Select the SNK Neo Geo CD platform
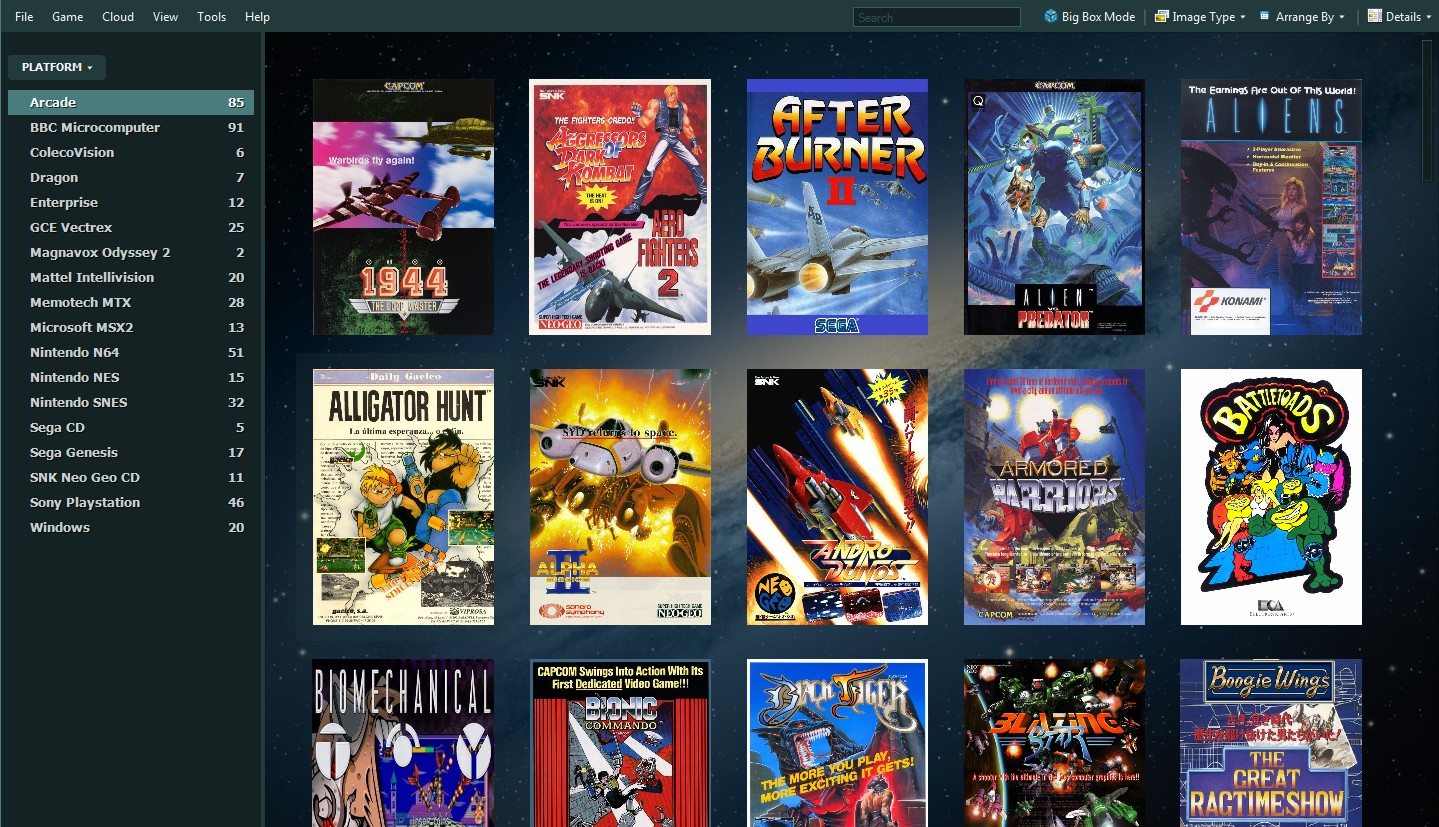The height and width of the screenshot is (827, 1439). tap(131, 477)
